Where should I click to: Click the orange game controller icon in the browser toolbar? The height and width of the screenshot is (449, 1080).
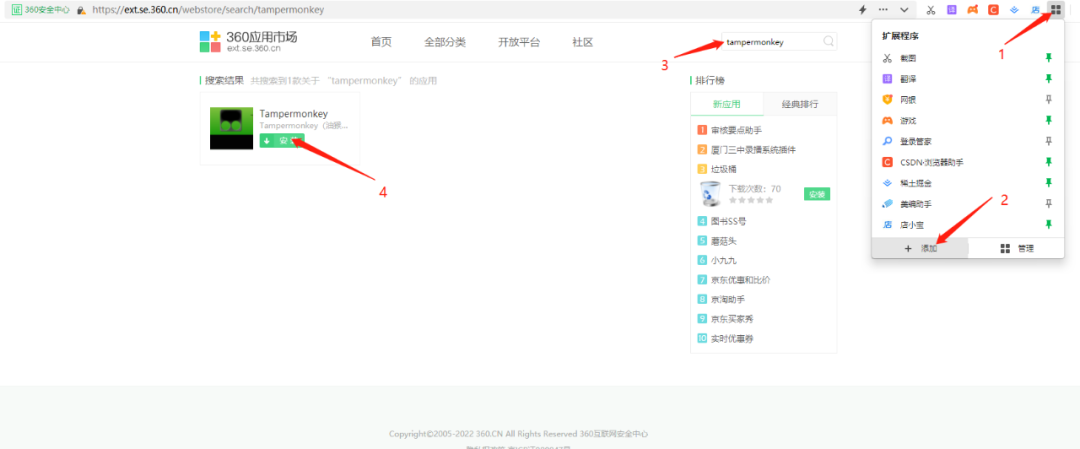972,10
